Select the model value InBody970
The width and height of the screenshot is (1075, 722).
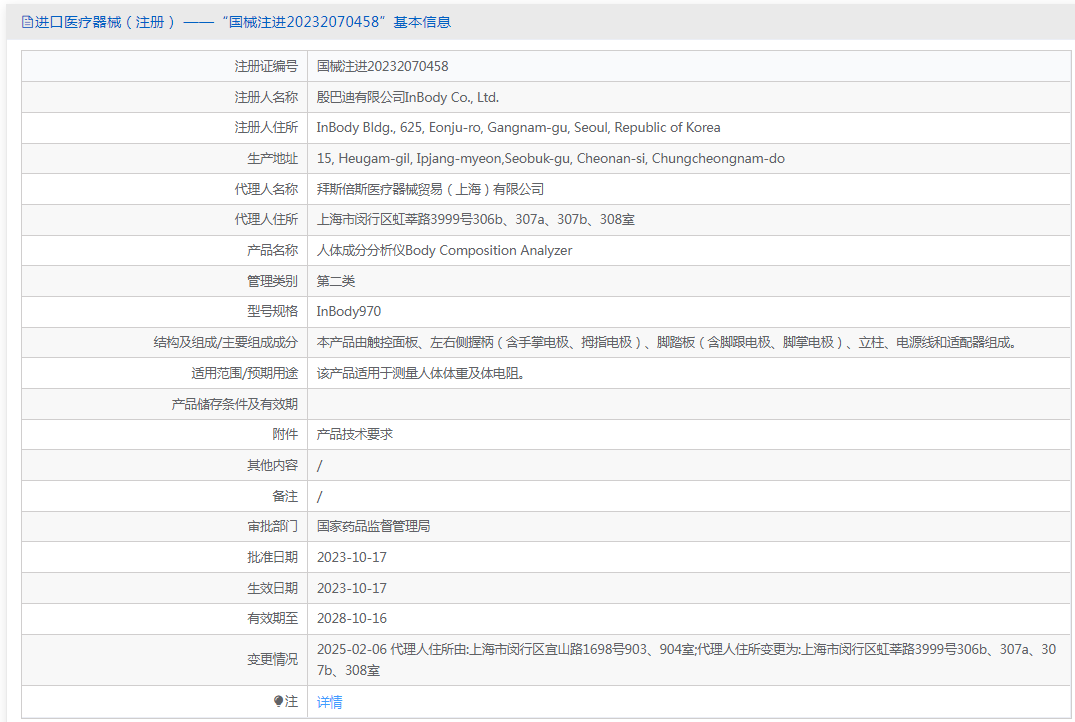349,311
